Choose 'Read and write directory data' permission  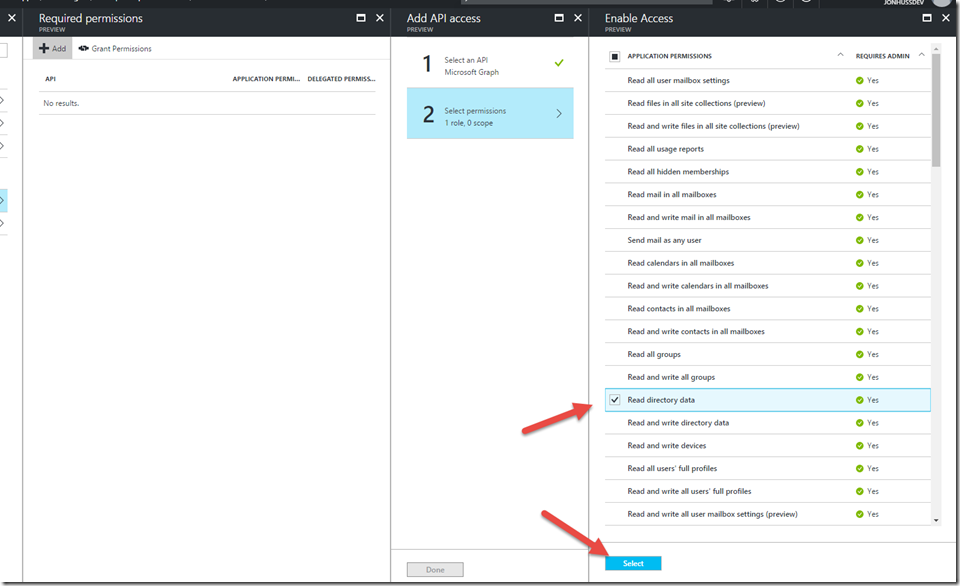click(678, 423)
